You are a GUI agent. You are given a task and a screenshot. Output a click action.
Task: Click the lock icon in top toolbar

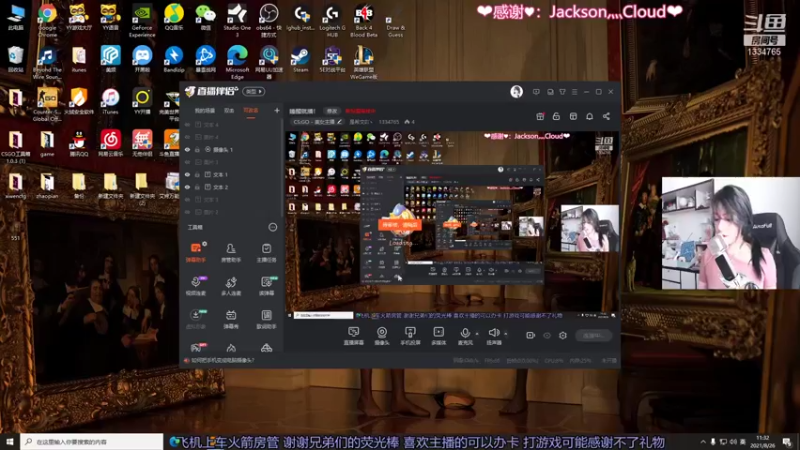556,116
